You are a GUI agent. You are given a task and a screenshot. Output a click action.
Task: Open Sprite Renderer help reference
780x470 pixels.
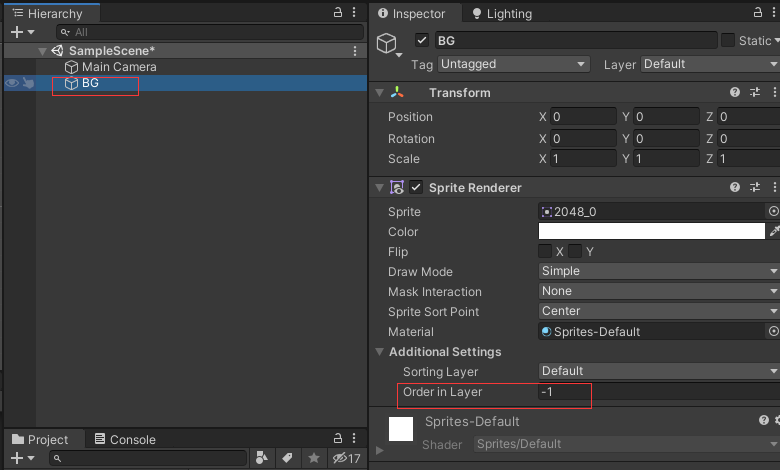[x=735, y=187]
